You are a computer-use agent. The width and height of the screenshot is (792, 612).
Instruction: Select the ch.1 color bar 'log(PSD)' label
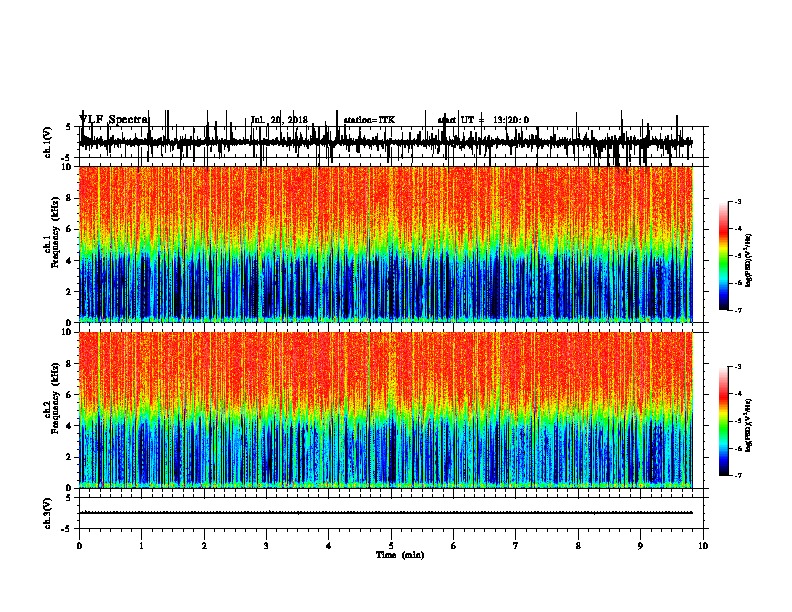pos(748,261)
